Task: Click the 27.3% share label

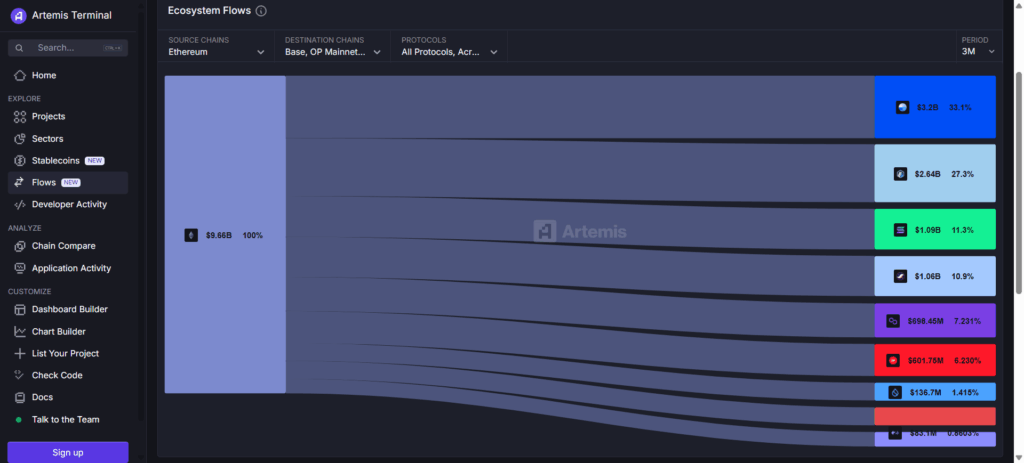Action: coord(963,174)
